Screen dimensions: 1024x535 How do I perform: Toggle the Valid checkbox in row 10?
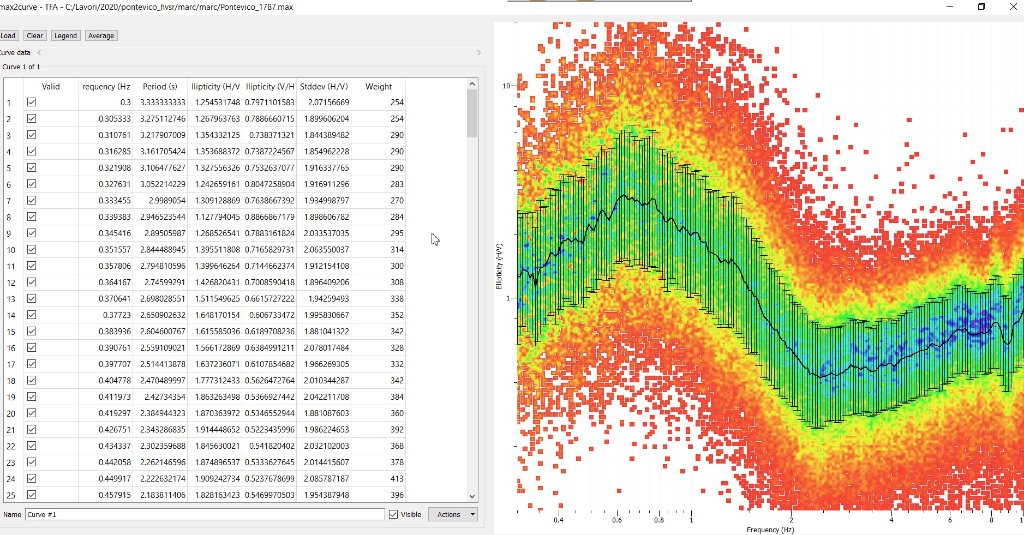pyautogui.click(x=31, y=249)
